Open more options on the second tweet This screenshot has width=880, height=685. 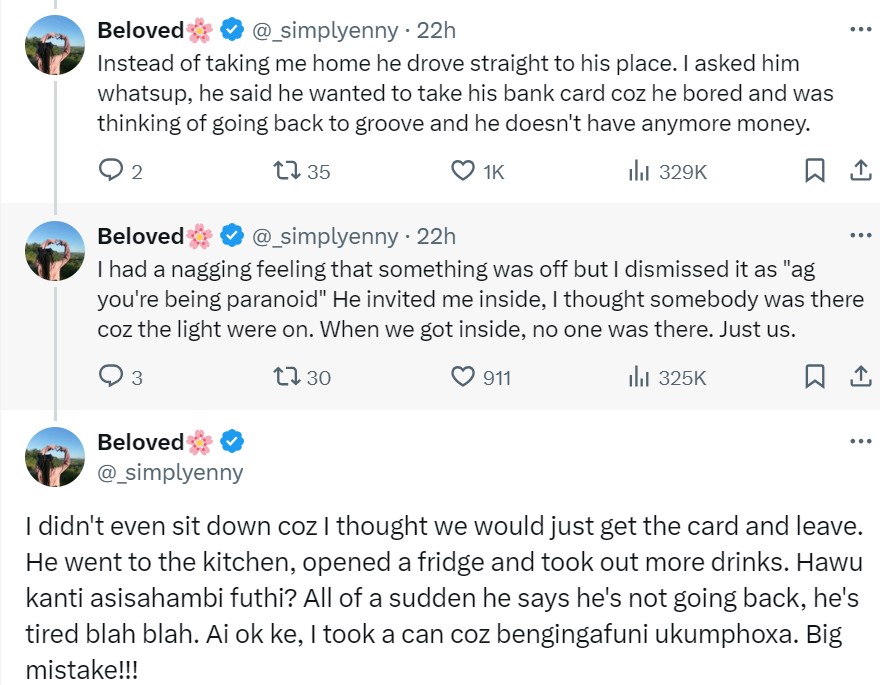coord(860,236)
